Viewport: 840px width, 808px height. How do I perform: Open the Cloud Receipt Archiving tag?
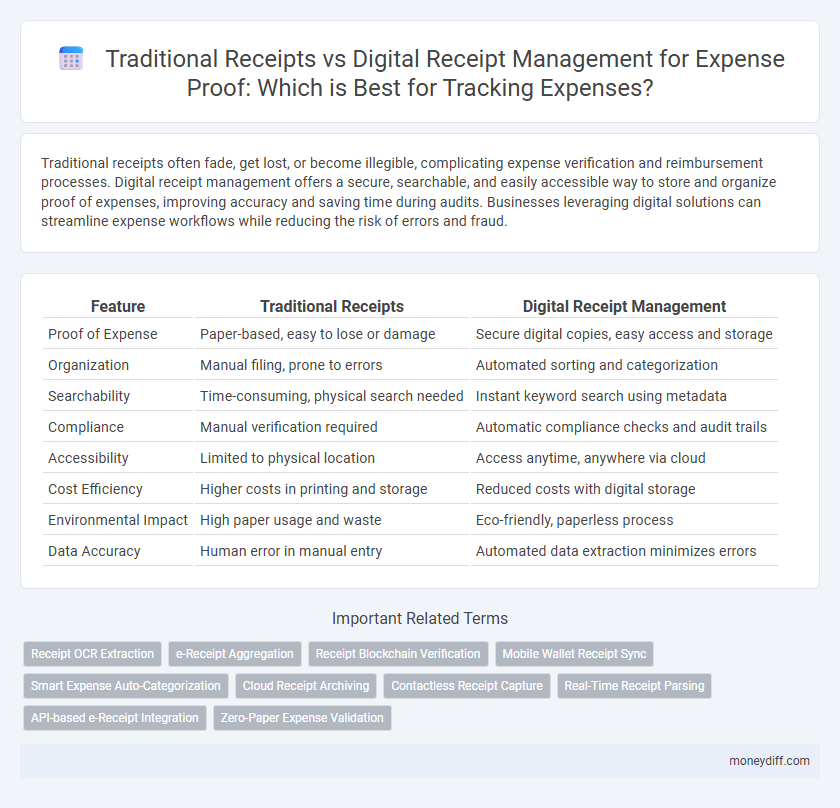pos(306,686)
